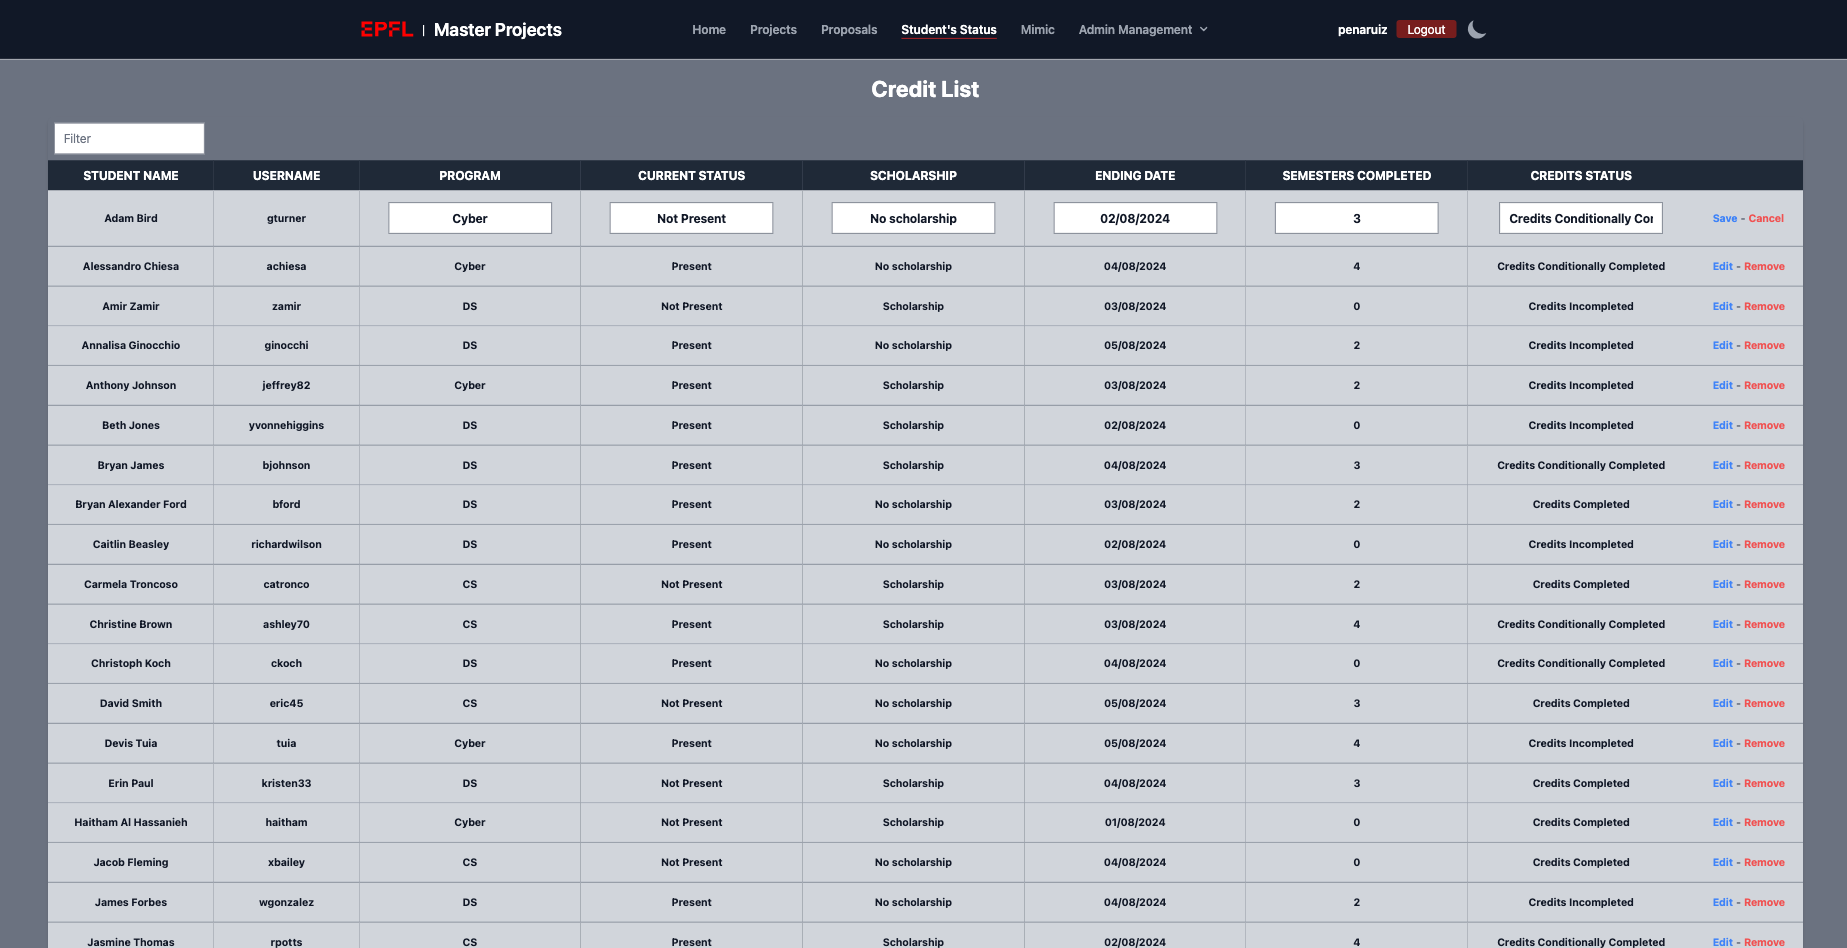Viewport: 1847px width, 948px height.
Task: Open the Projects page
Action: coord(773,29)
